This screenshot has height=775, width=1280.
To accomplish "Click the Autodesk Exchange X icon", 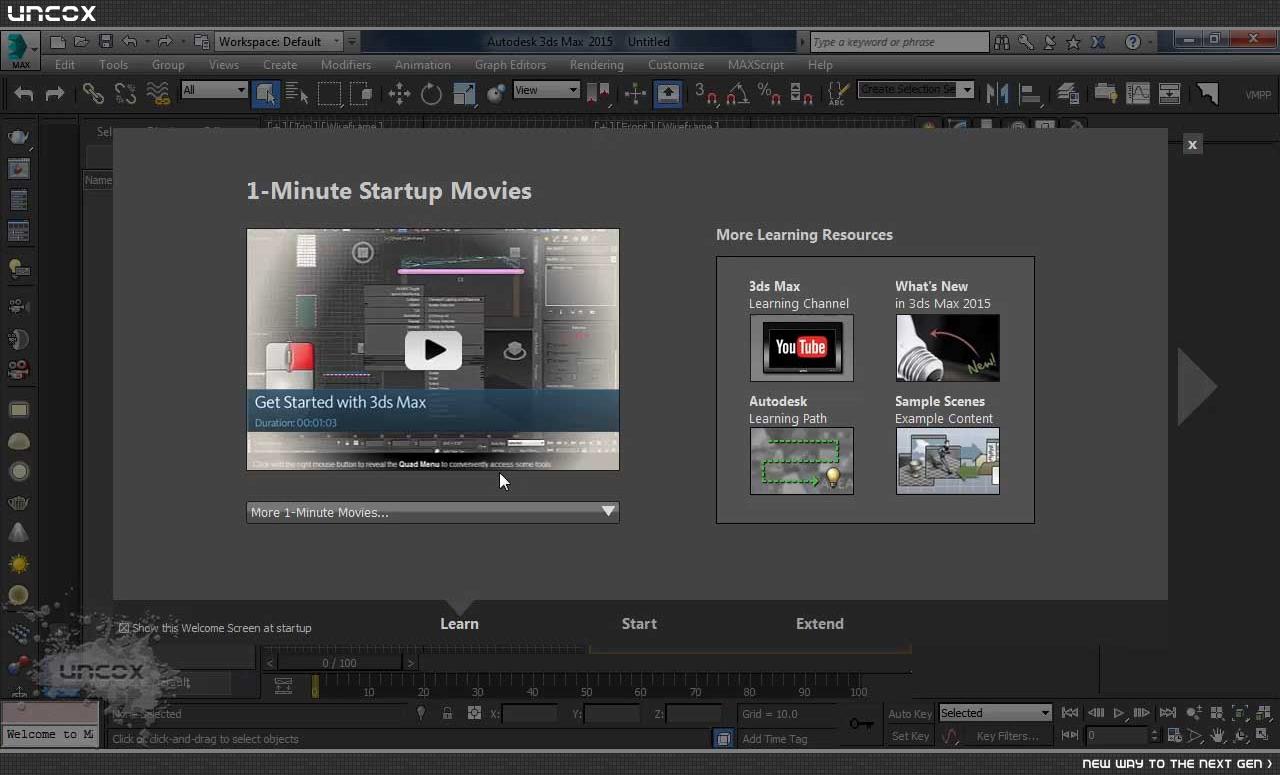I will [x=1098, y=42].
